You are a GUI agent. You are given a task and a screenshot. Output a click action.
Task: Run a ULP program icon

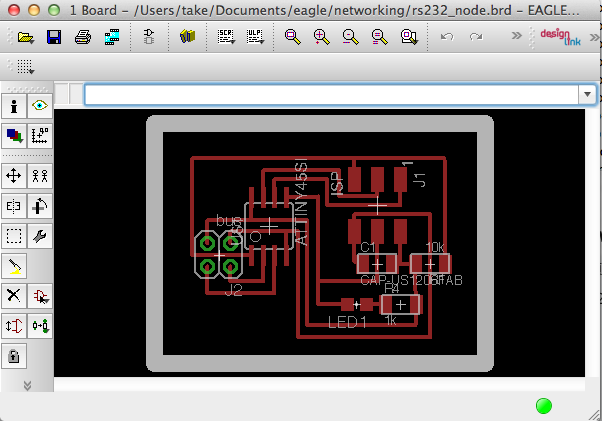pos(255,37)
